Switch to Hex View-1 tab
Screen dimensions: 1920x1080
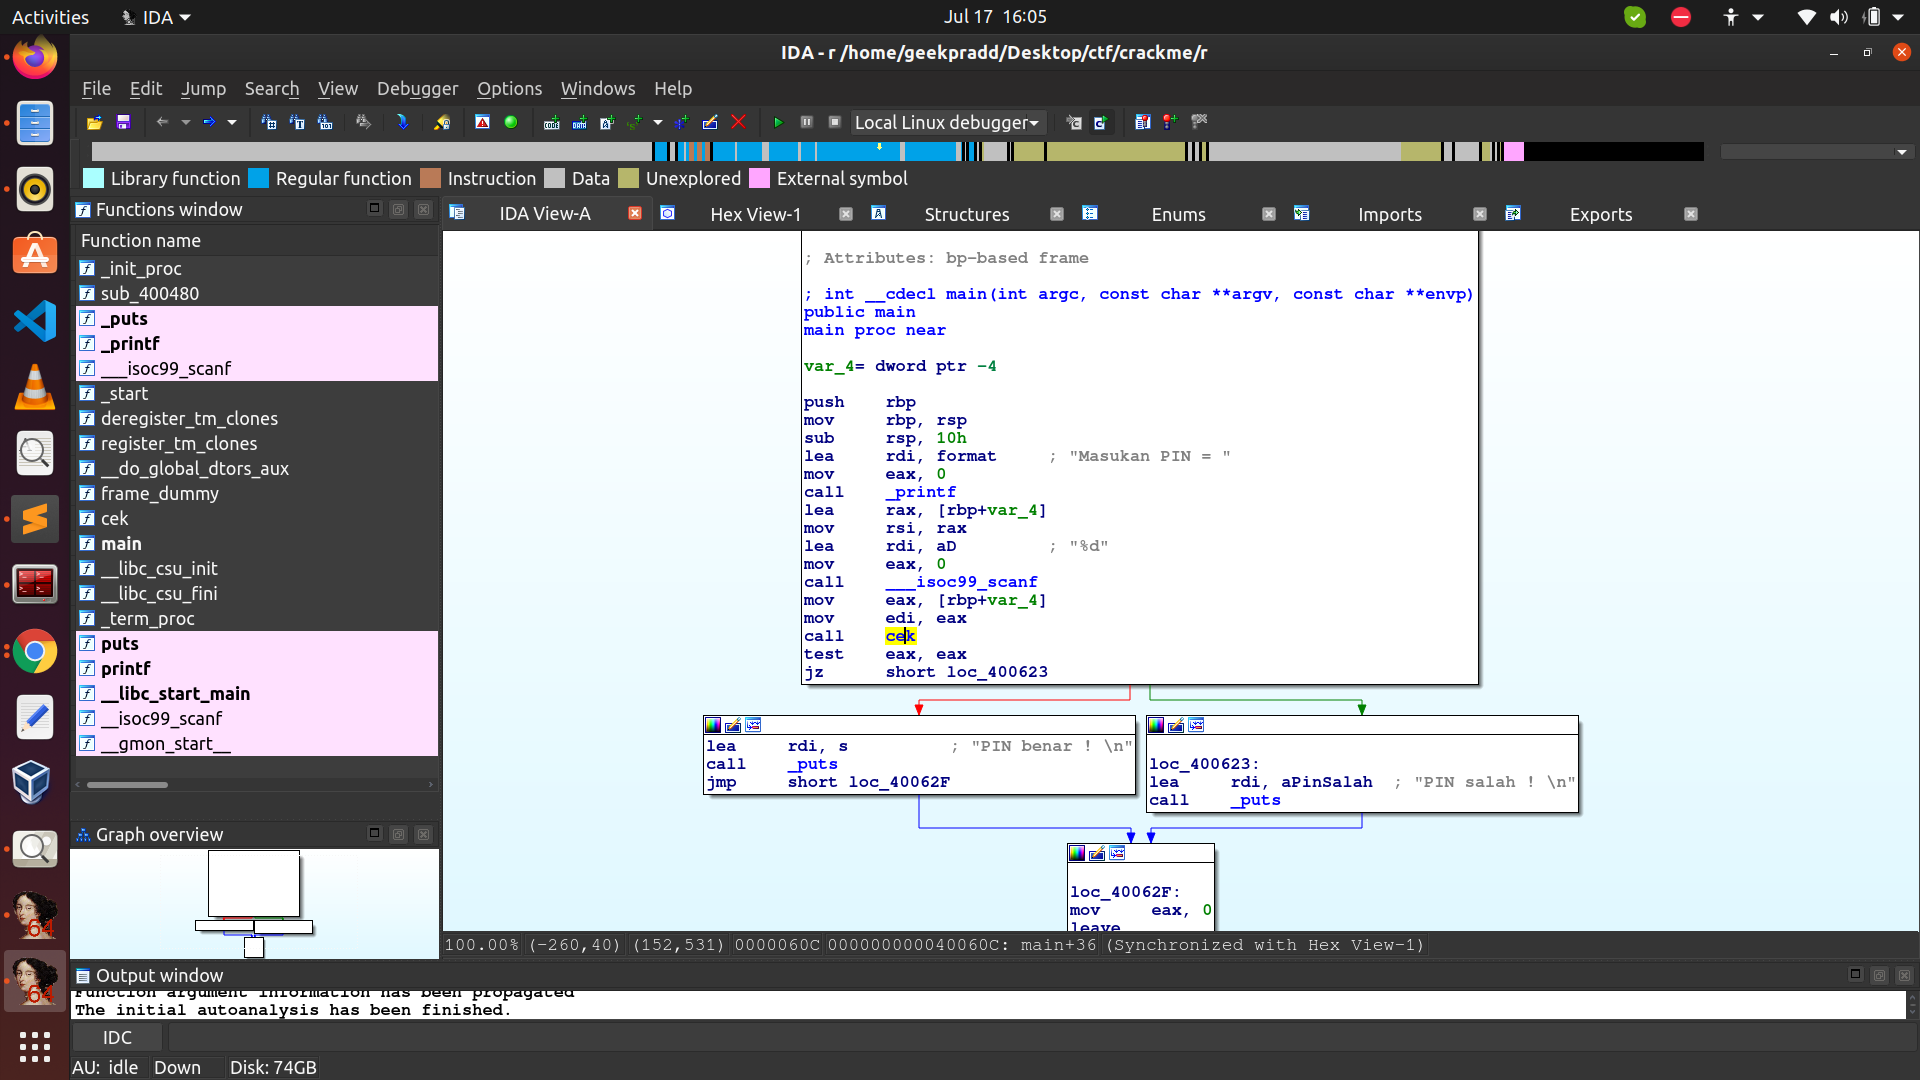tap(755, 214)
